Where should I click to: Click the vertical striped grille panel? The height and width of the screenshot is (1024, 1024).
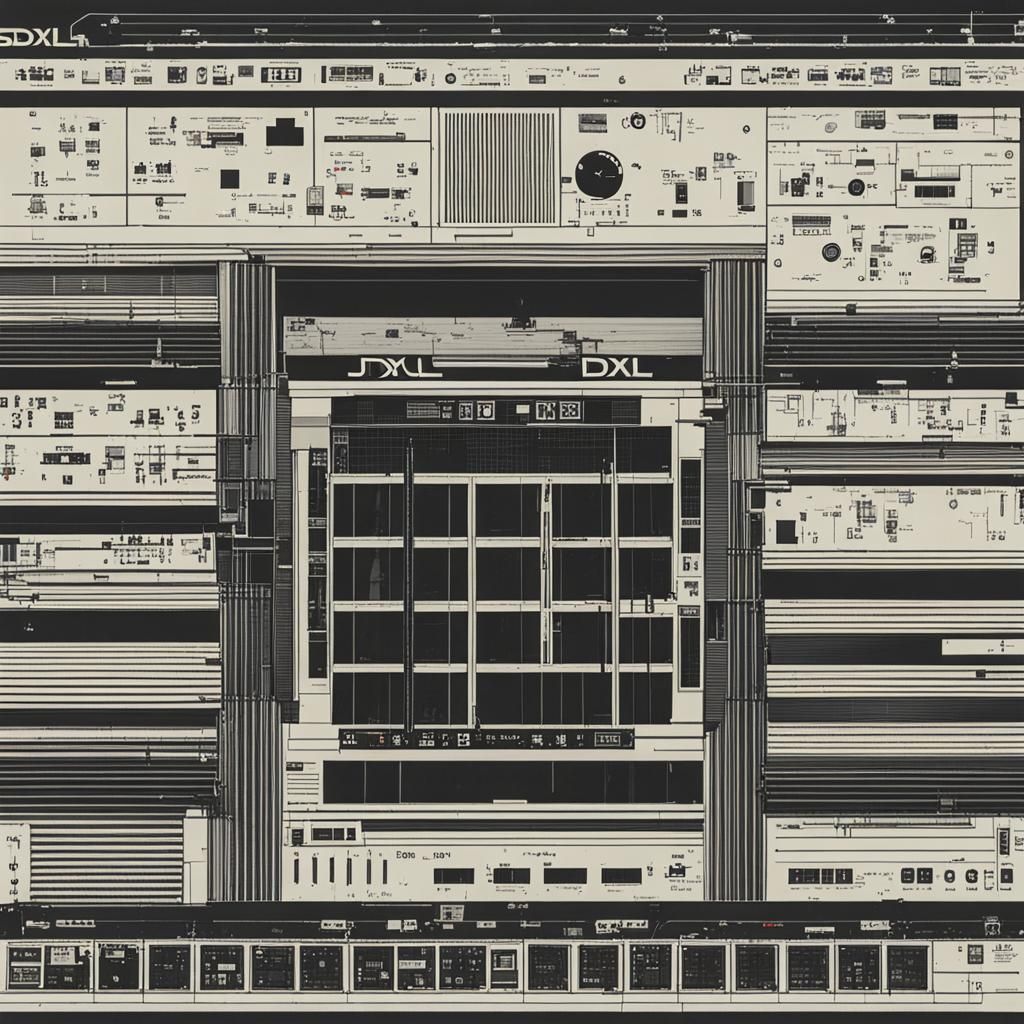click(x=498, y=167)
